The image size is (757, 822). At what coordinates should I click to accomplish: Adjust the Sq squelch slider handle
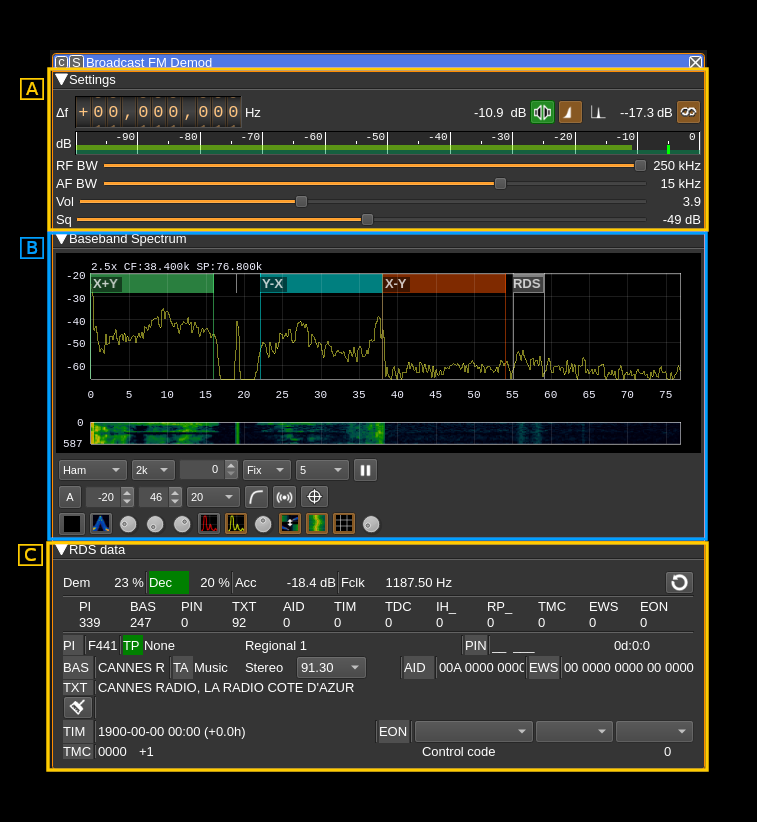pos(367,219)
